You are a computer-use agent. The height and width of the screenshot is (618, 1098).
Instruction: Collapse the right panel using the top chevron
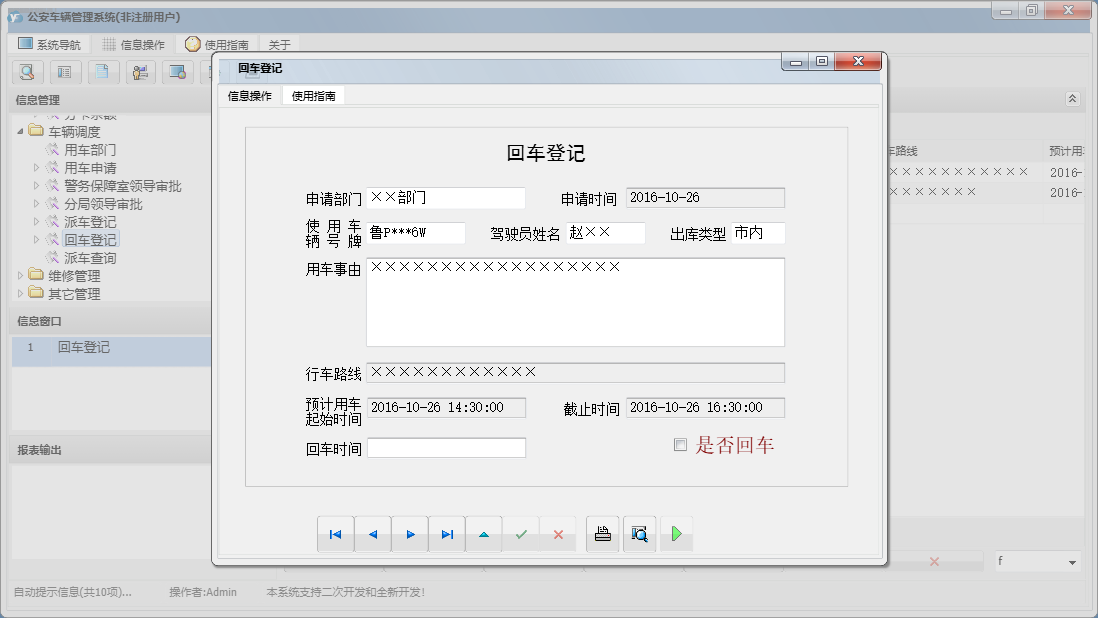(x=1072, y=98)
